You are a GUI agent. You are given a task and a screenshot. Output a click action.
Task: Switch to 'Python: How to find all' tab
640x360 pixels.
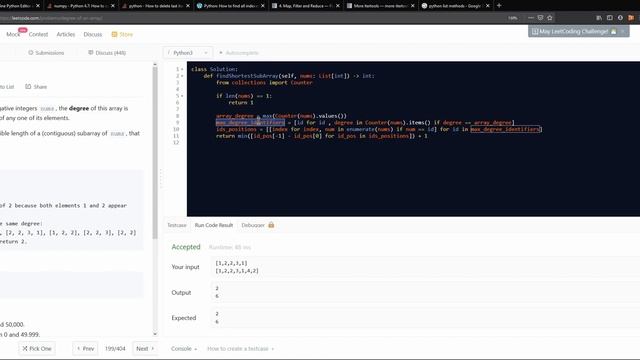(230, 6)
